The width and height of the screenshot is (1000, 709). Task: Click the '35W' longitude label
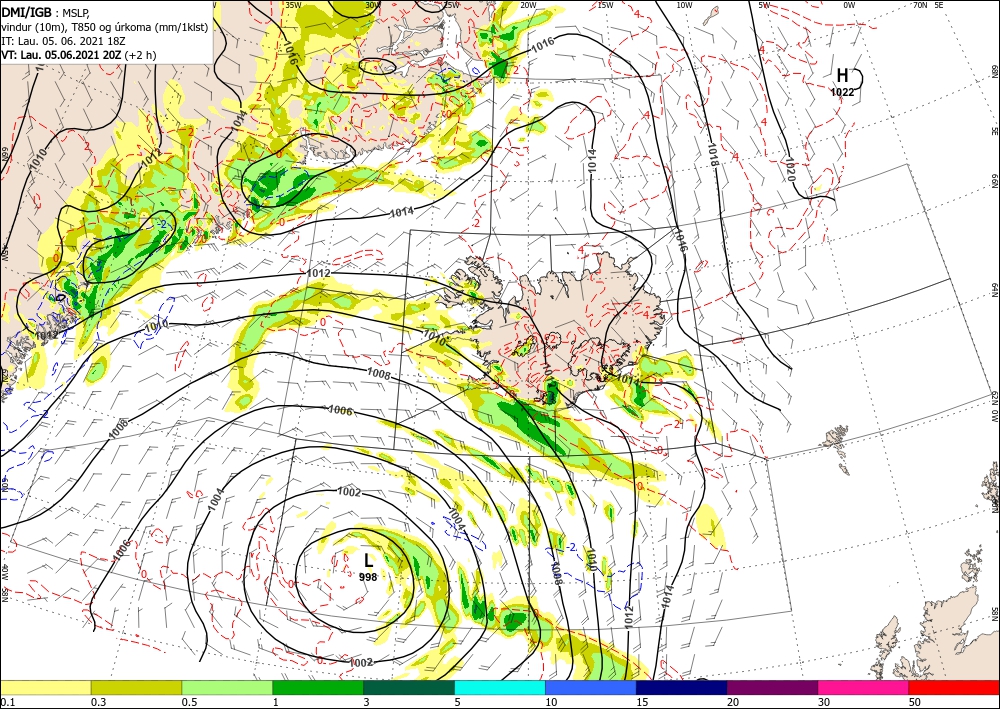coord(293,5)
